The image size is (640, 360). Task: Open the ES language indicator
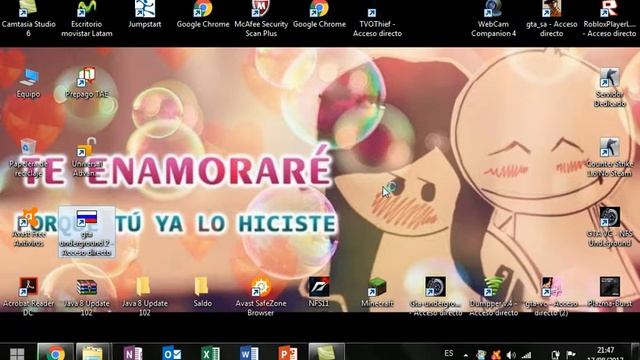[x=449, y=353]
